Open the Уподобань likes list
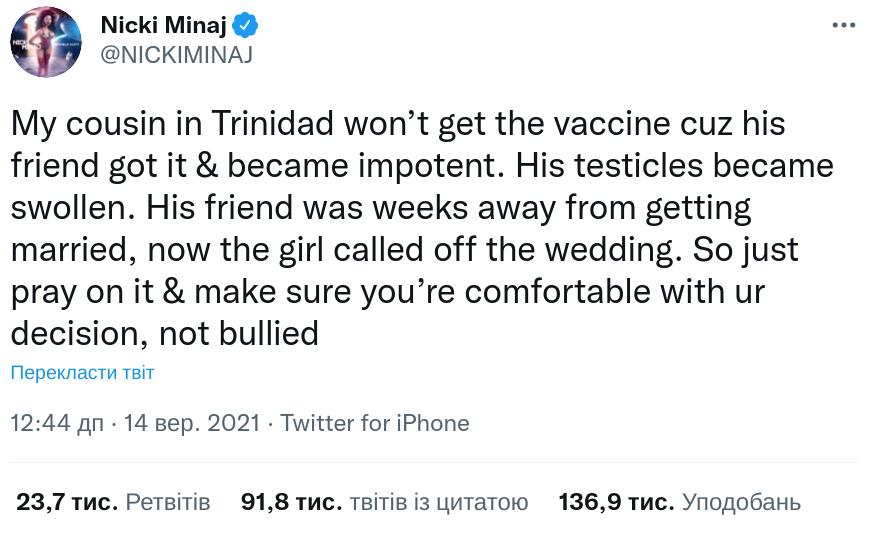 point(741,501)
